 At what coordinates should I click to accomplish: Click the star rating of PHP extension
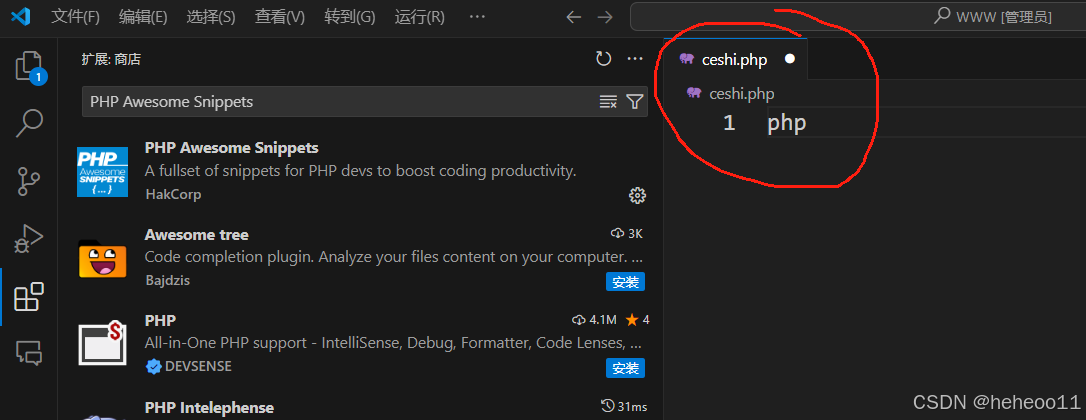pyautogui.click(x=637, y=320)
